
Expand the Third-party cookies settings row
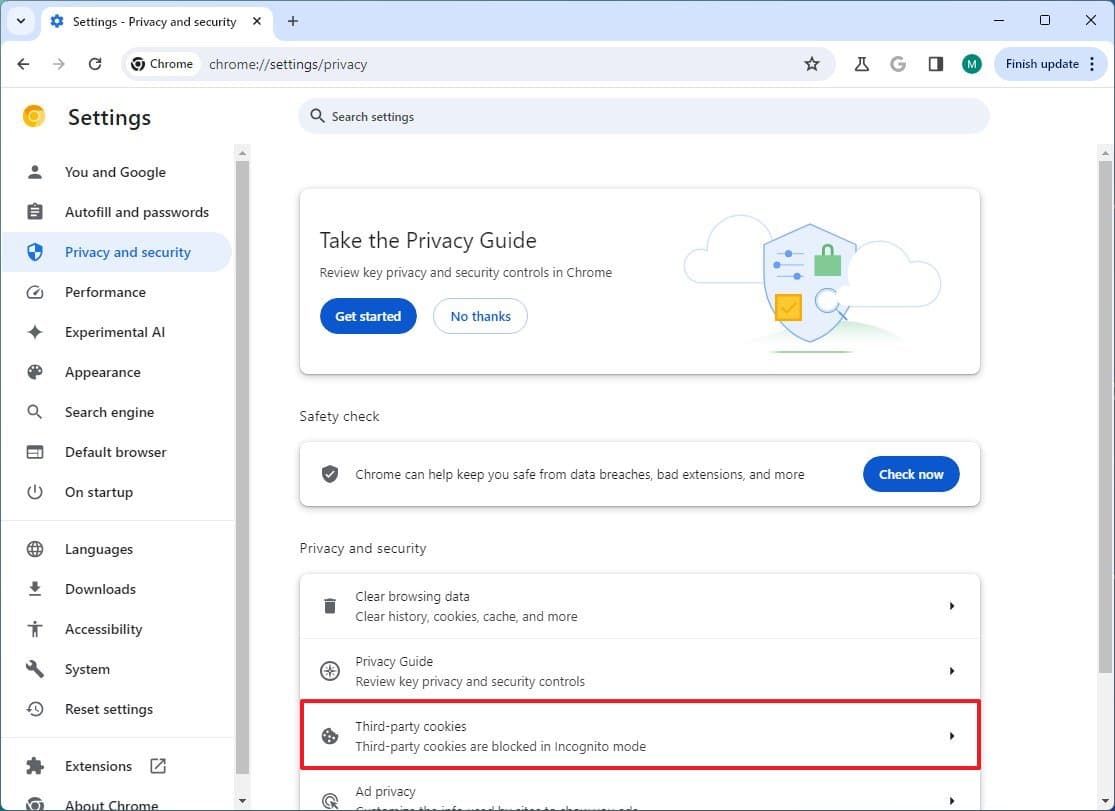[639, 736]
